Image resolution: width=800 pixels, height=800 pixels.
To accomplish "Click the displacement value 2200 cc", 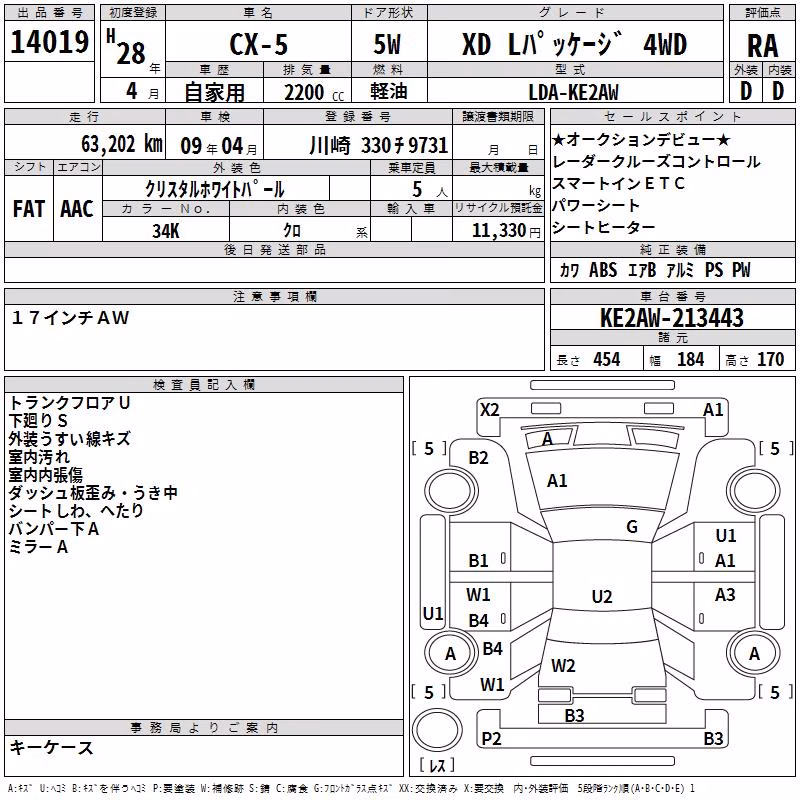I will coord(314,92).
